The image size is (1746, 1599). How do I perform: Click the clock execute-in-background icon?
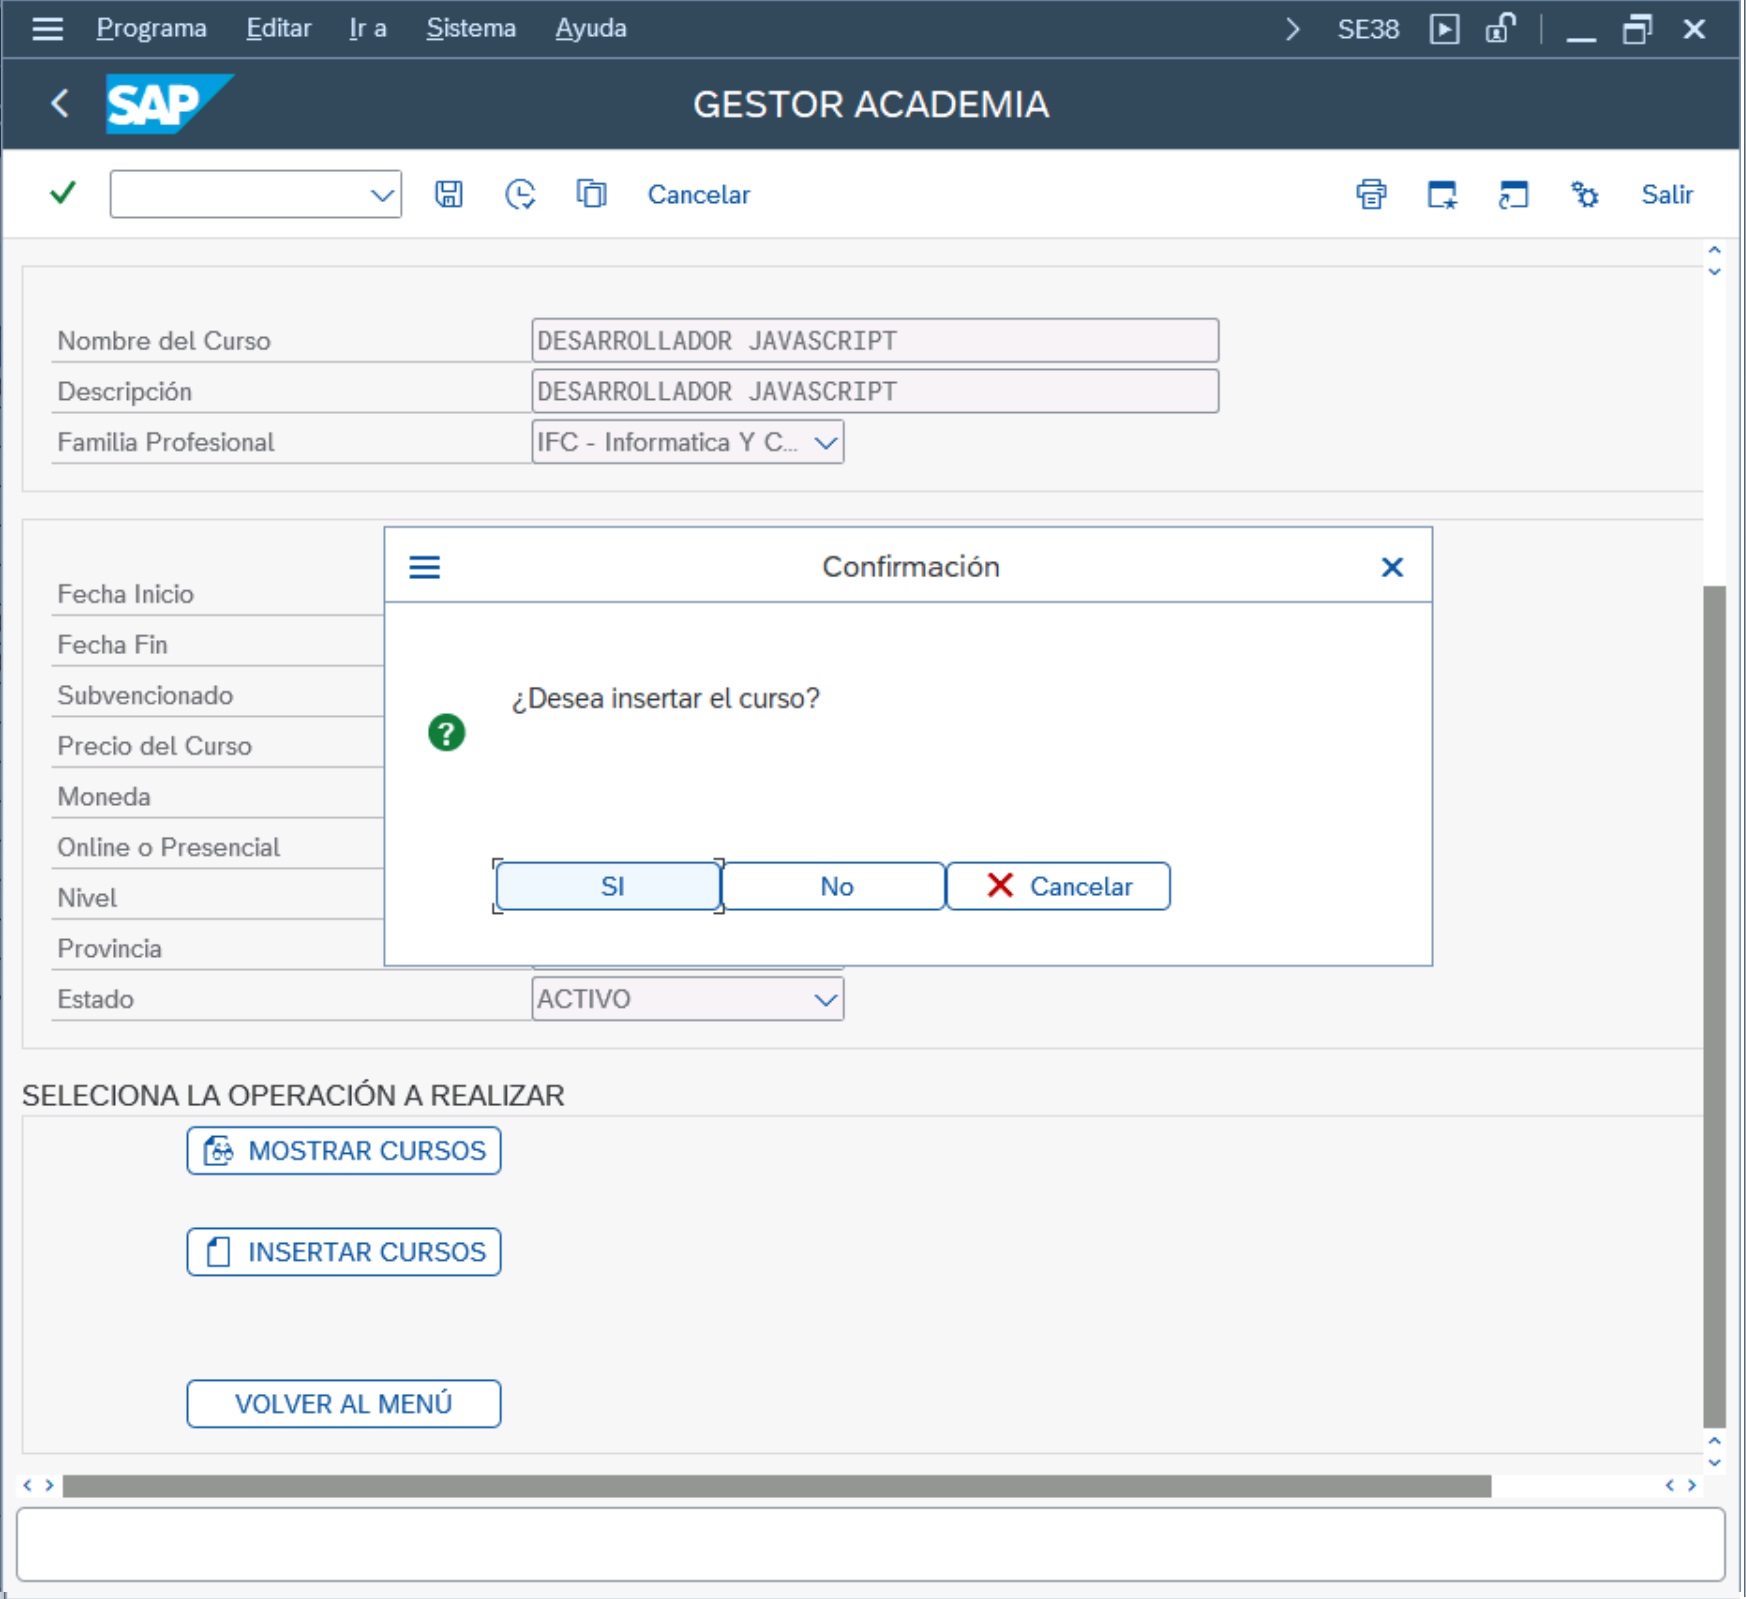point(520,194)
